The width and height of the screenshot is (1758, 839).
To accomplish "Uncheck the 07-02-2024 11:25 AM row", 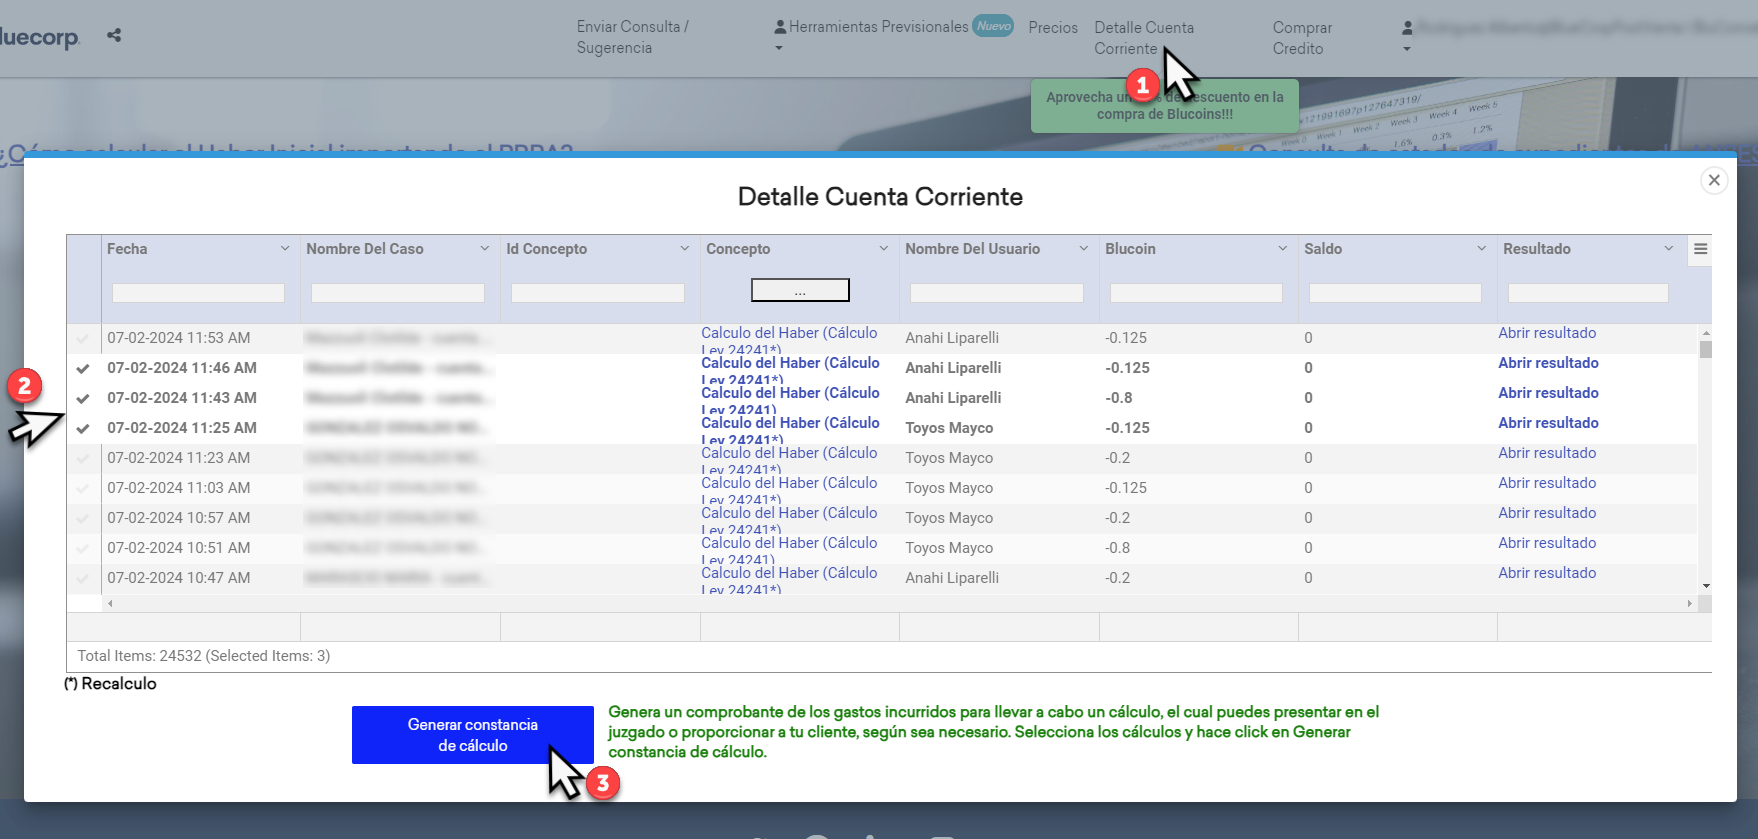I will (83, 428).
